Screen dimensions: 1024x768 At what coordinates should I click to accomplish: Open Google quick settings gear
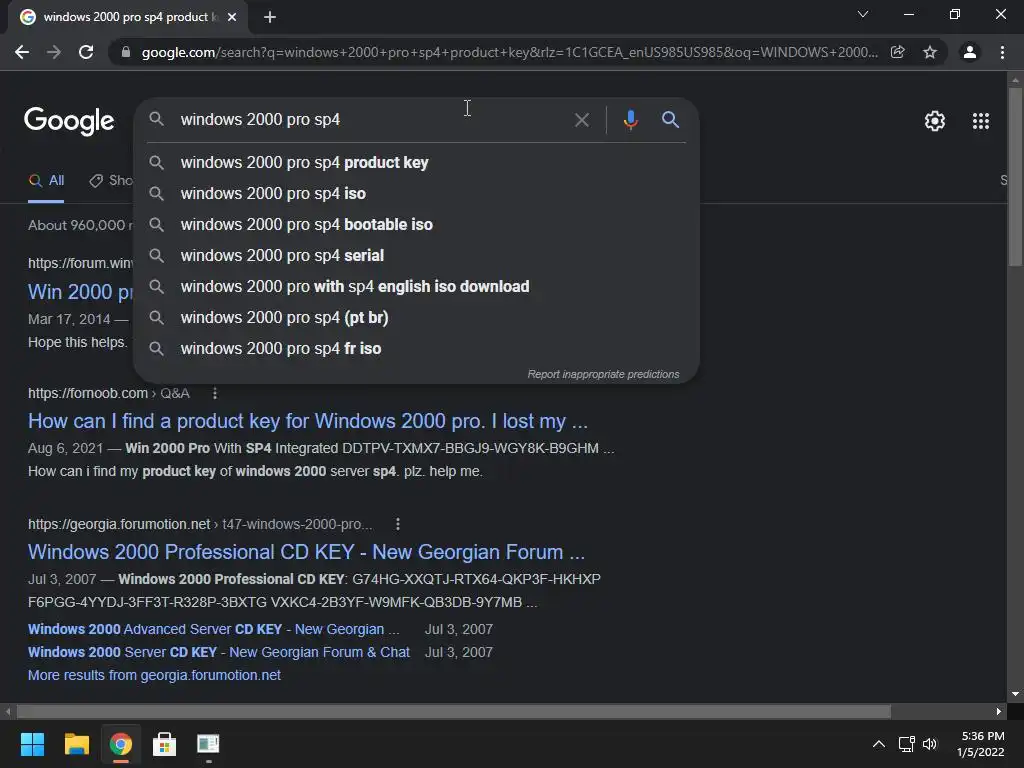point(935,121)
